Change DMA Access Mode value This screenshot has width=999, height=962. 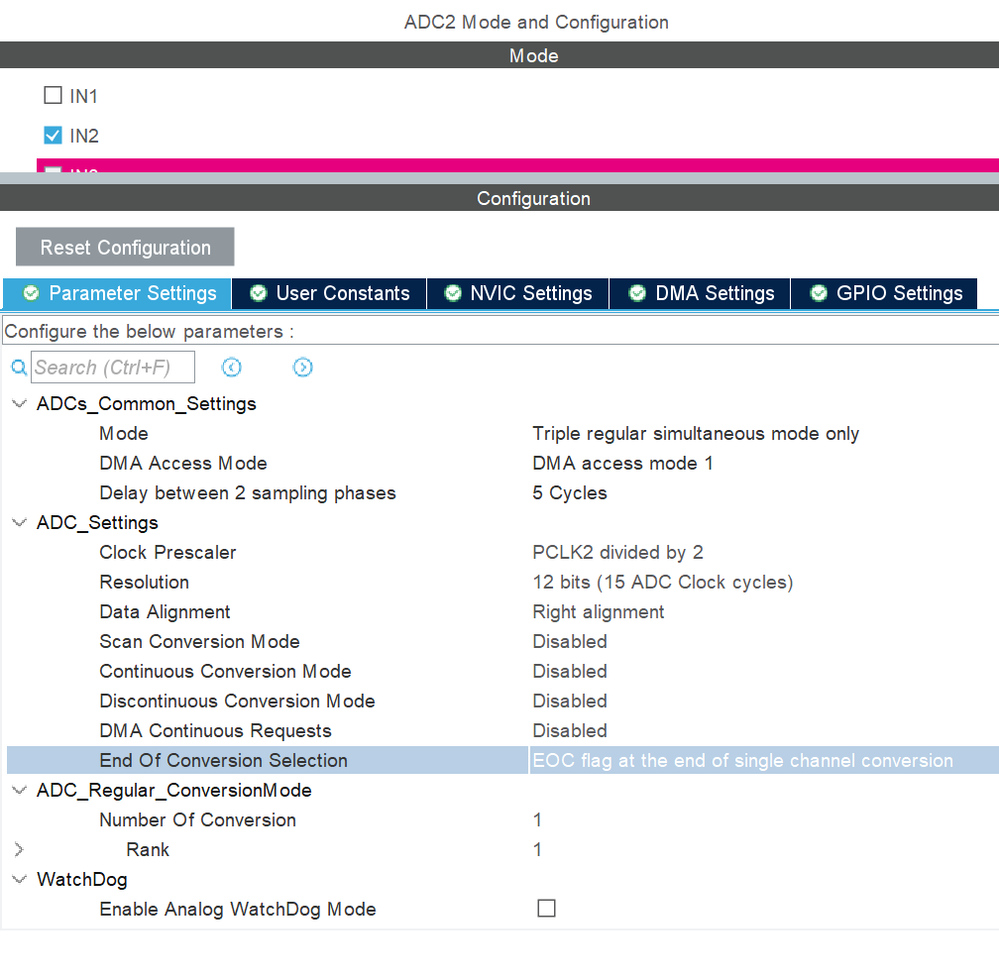(x=622, y=463)
